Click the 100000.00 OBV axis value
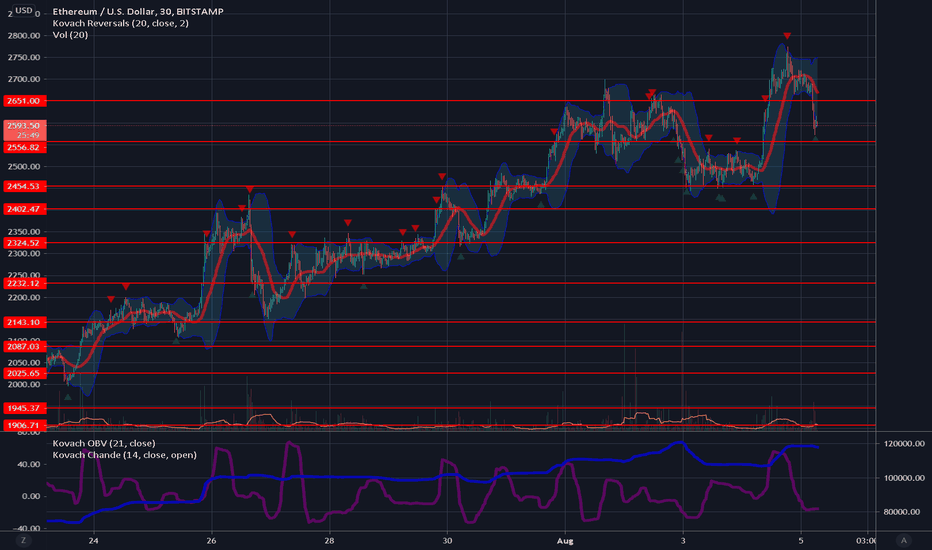This screenshot has width=932, height=550. coord(904,477)
